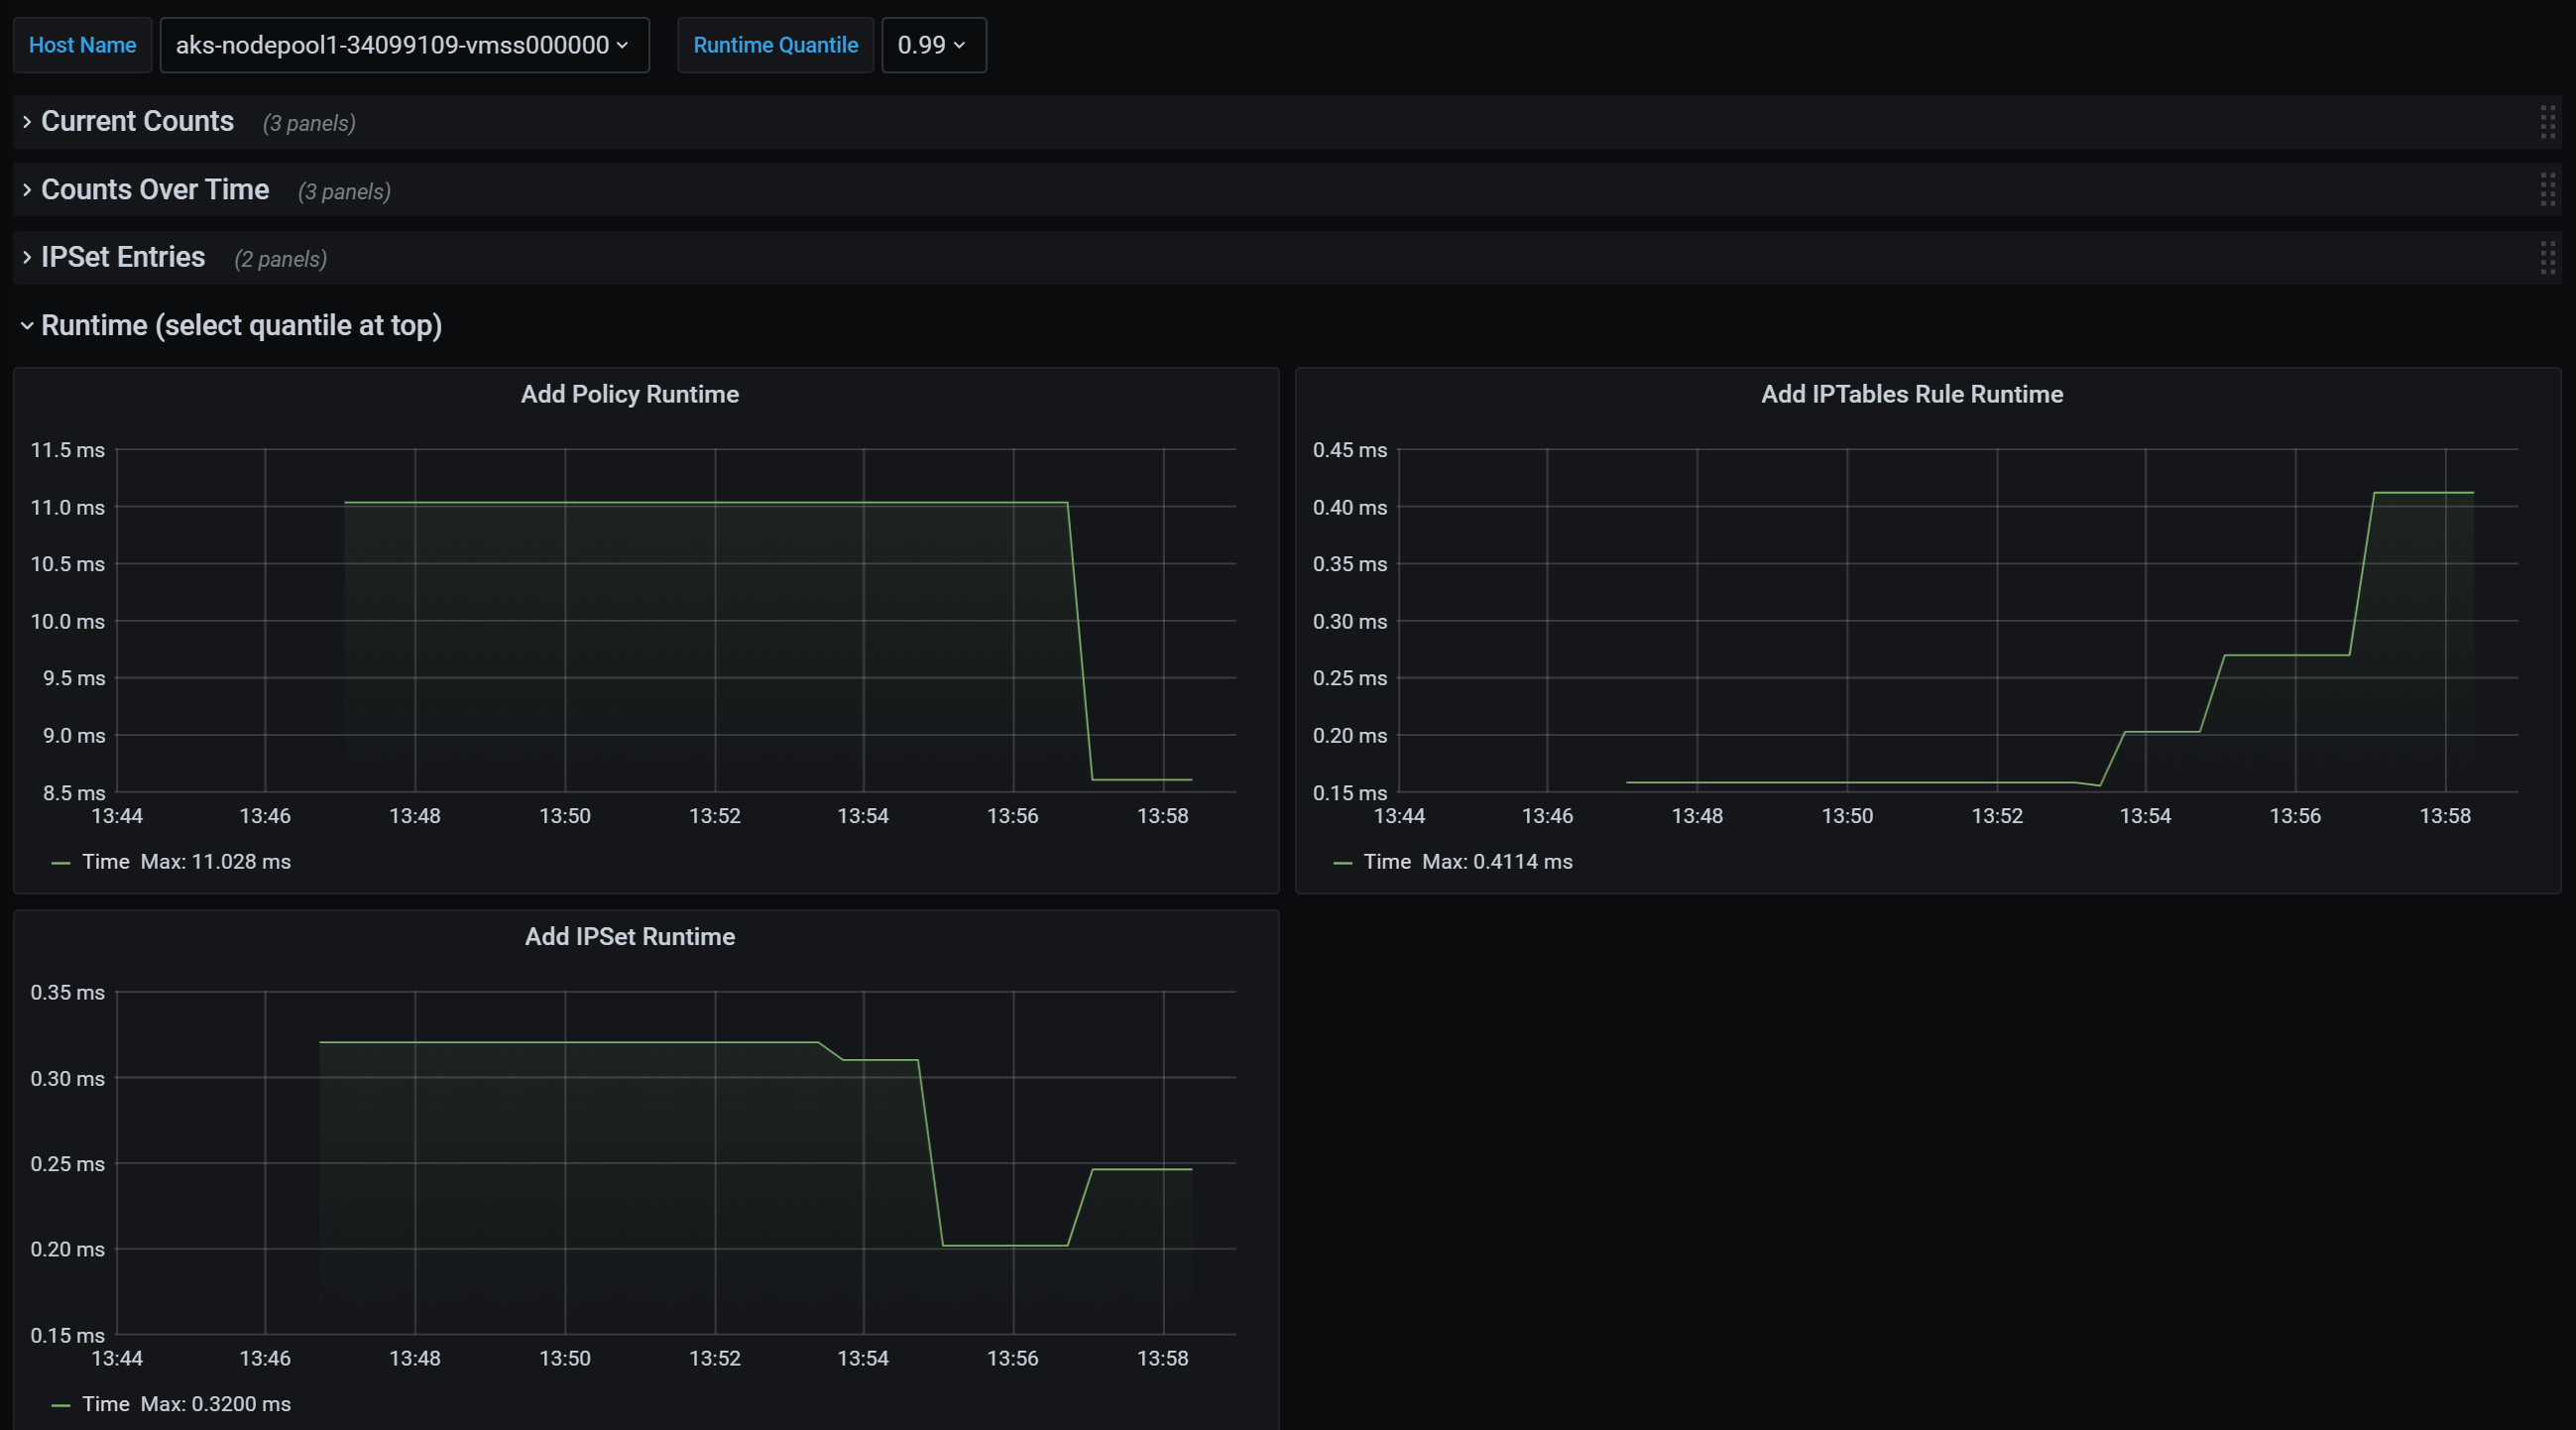This screenshot has width=2576, height=1430.
Task: Open Add IPTables Rule Runtime panel menu
Action: point(1911,394)
